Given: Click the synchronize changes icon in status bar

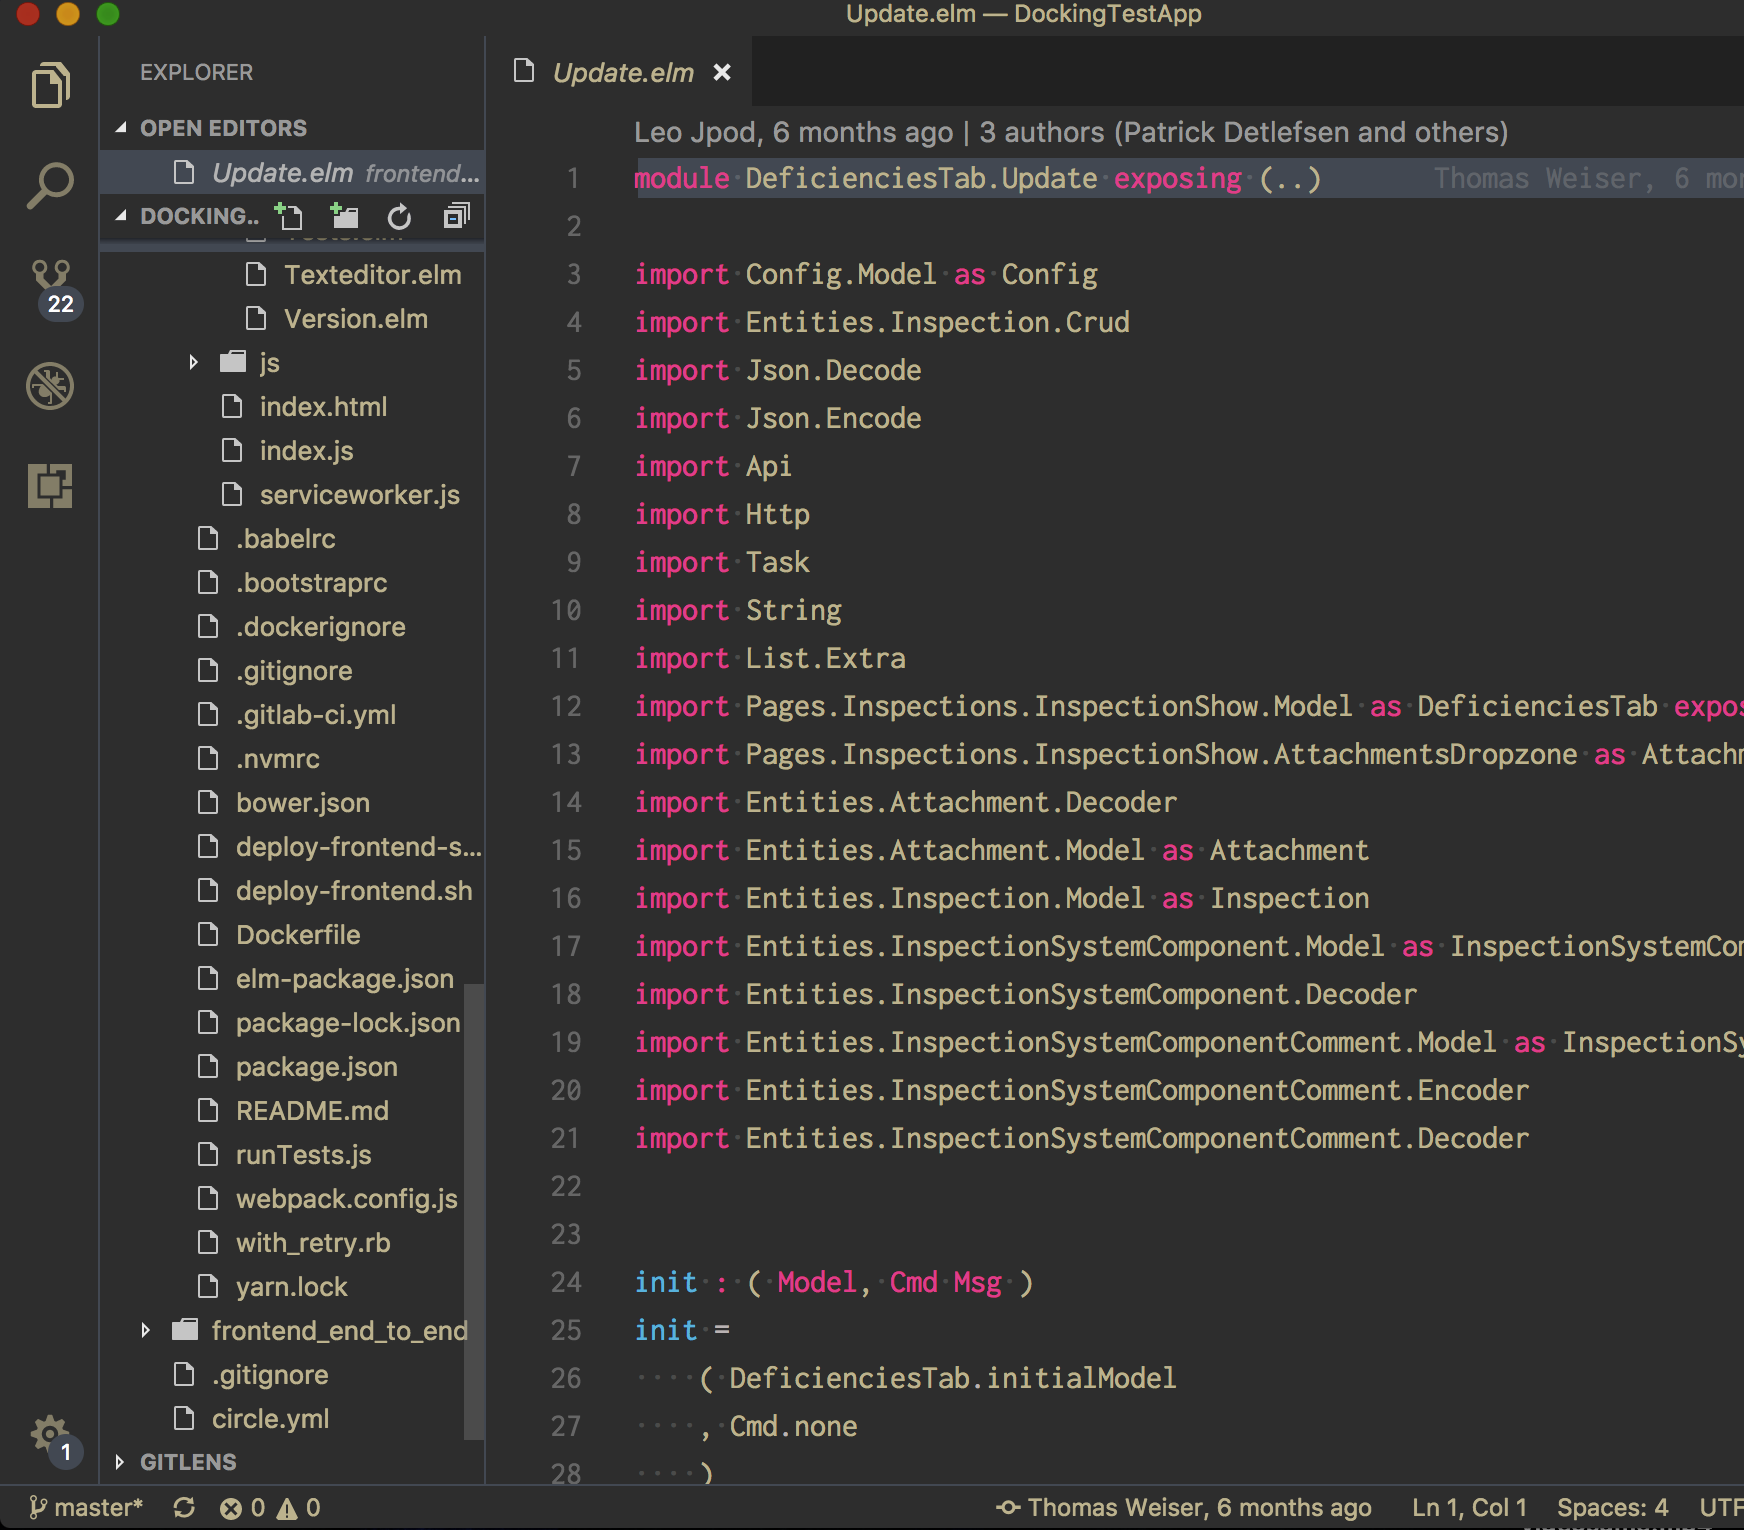Looking at the screenshot, I should [x=184, y=1508].
